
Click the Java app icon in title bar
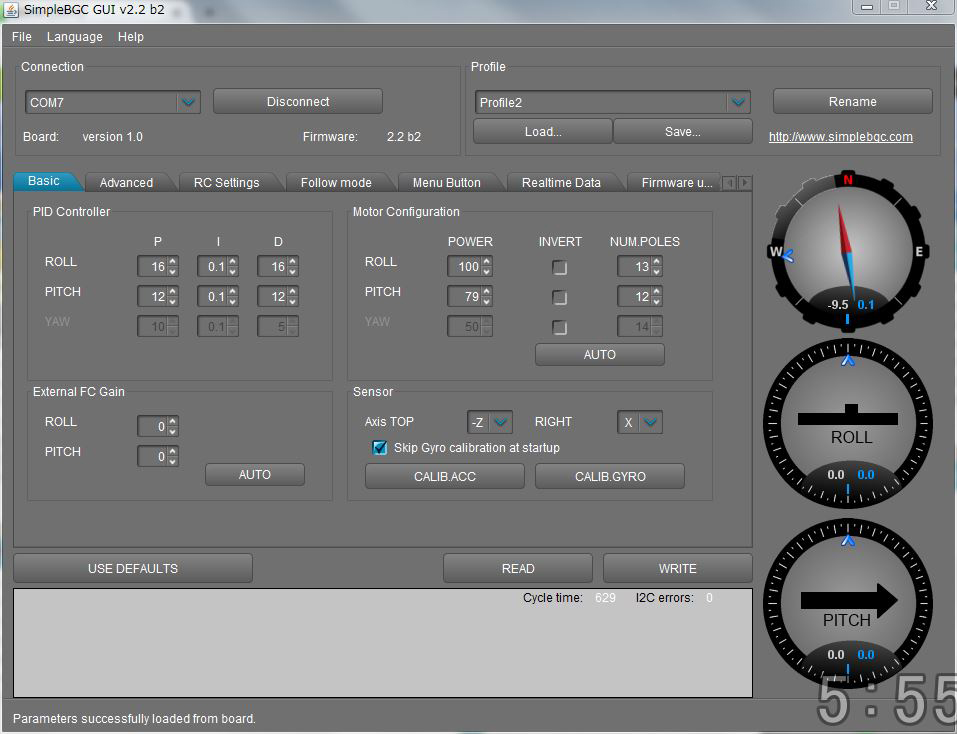pos(11,9)
